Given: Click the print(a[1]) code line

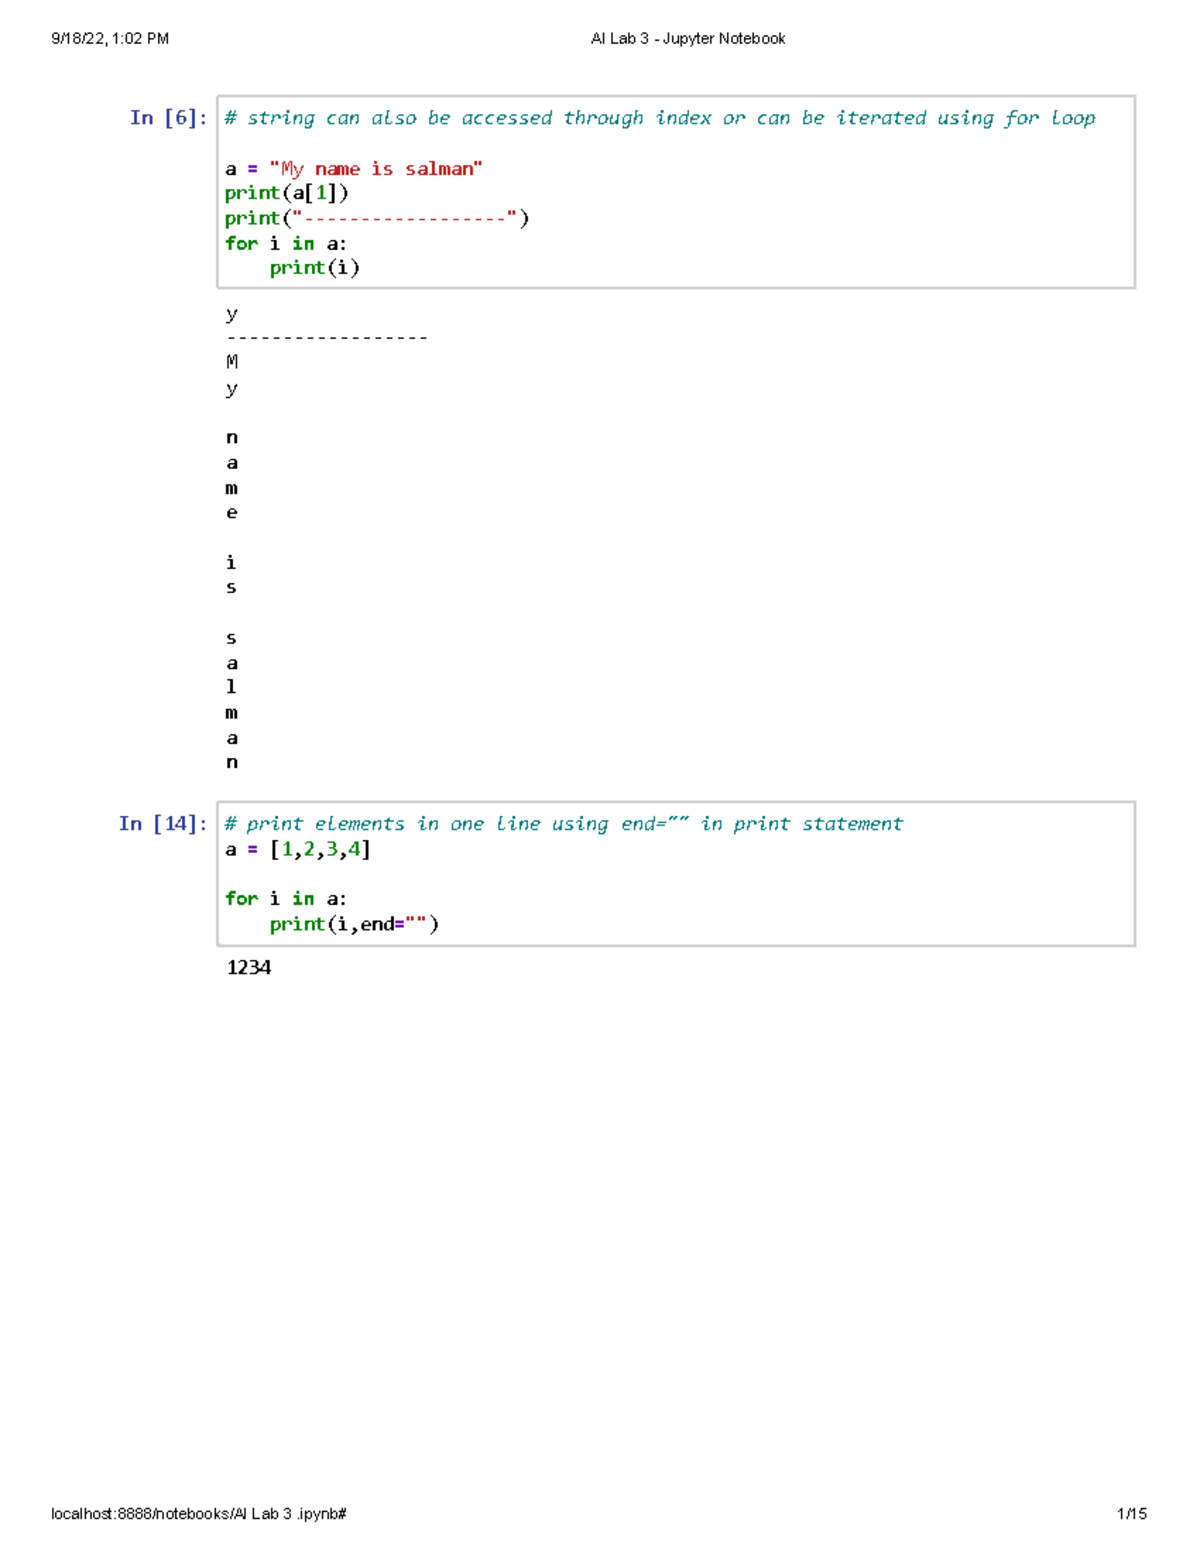Looking at the screenshot, I should [286, 193].
